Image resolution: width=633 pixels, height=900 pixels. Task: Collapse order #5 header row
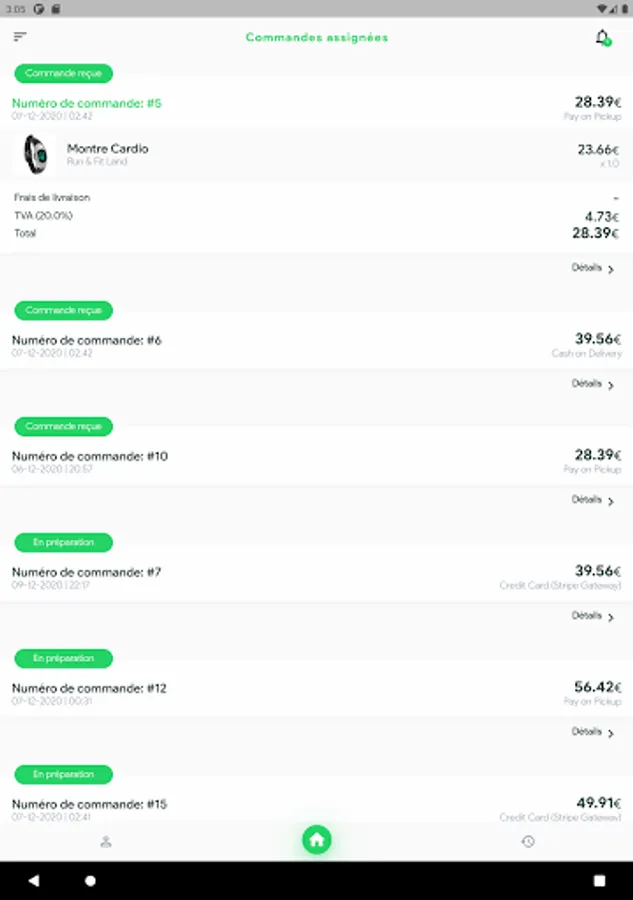tap(316, 108)
